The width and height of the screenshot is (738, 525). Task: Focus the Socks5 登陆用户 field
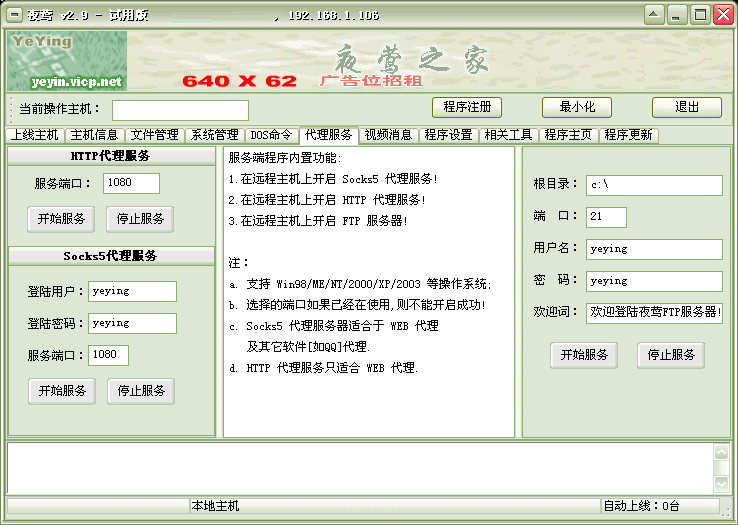[x=132, y=291]
